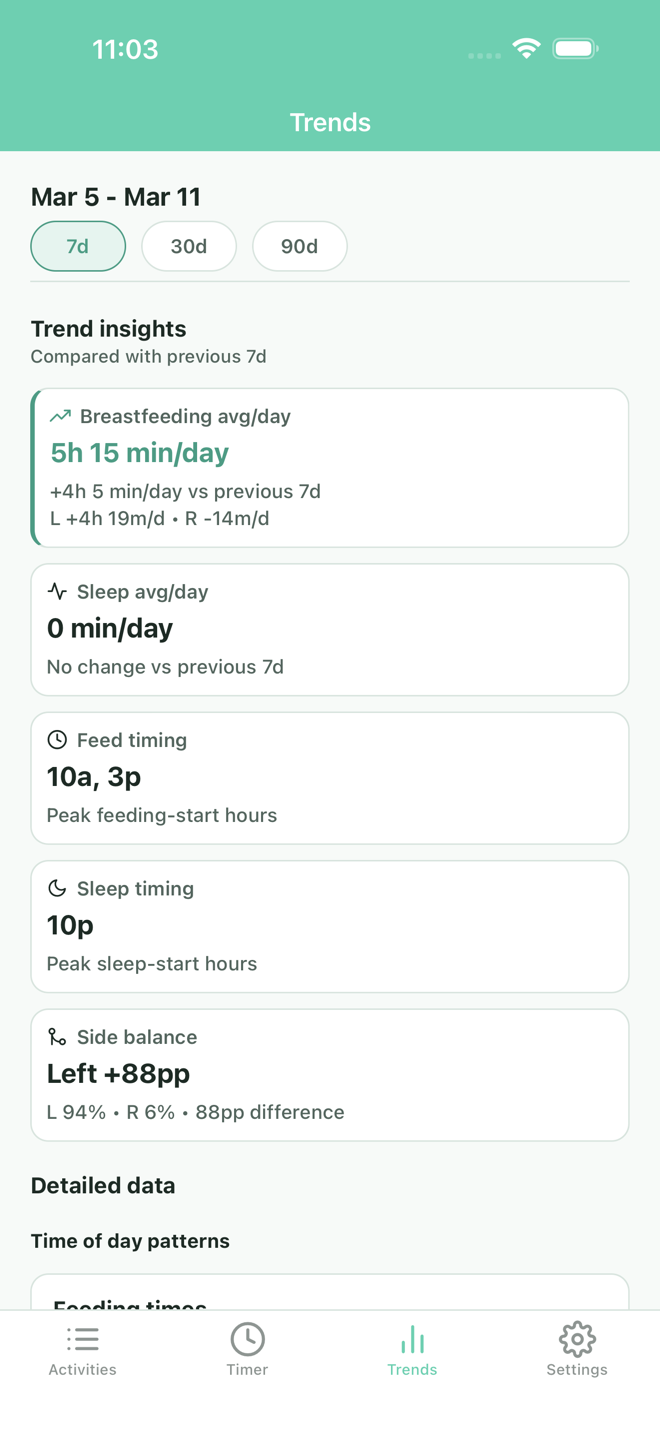
Task: Select the 7d time range
Action: pos(78,246)
